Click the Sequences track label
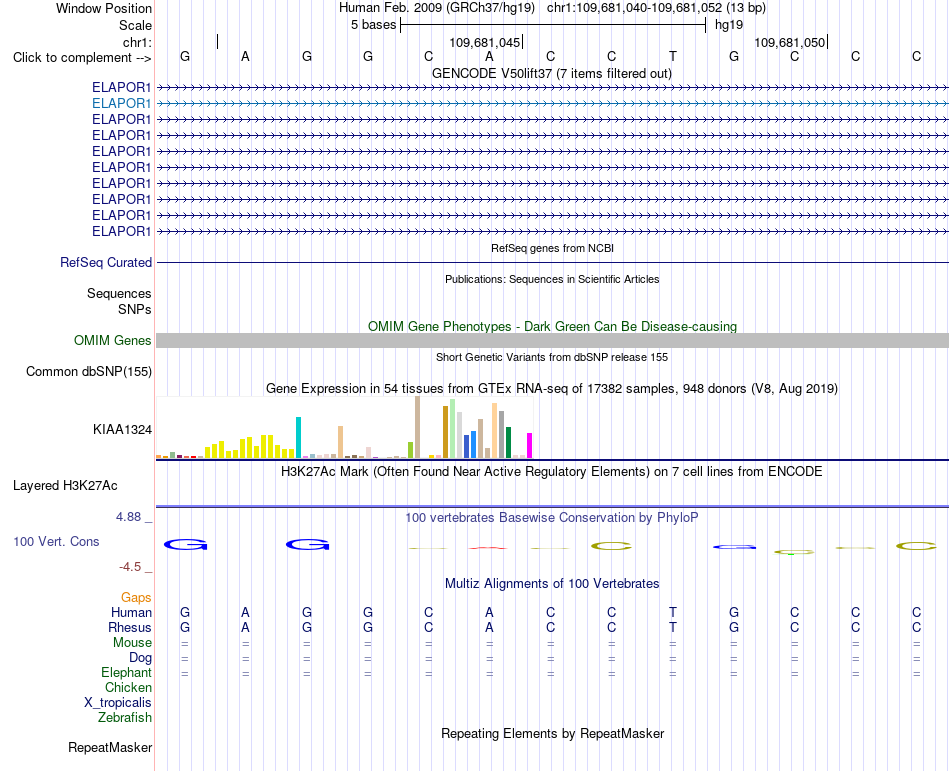This screenshot has height=771, width=950. pos(119,293)
